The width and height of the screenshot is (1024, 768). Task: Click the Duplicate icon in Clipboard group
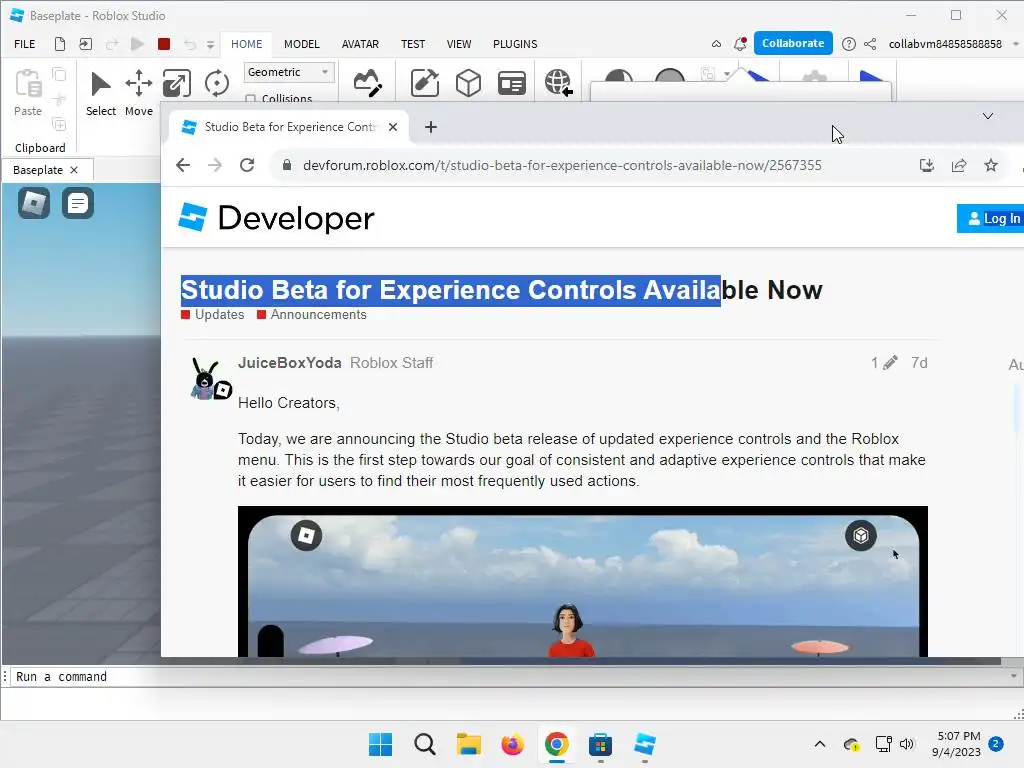[x=59, y=123]
